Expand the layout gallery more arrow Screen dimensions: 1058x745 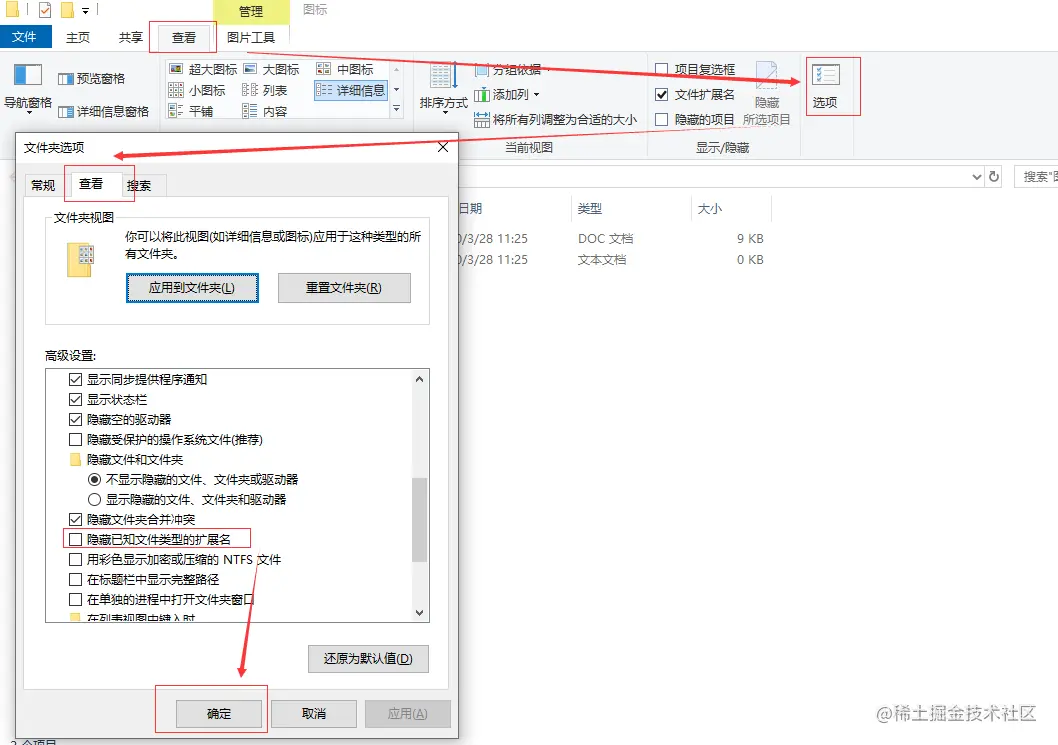click(397, 109)
